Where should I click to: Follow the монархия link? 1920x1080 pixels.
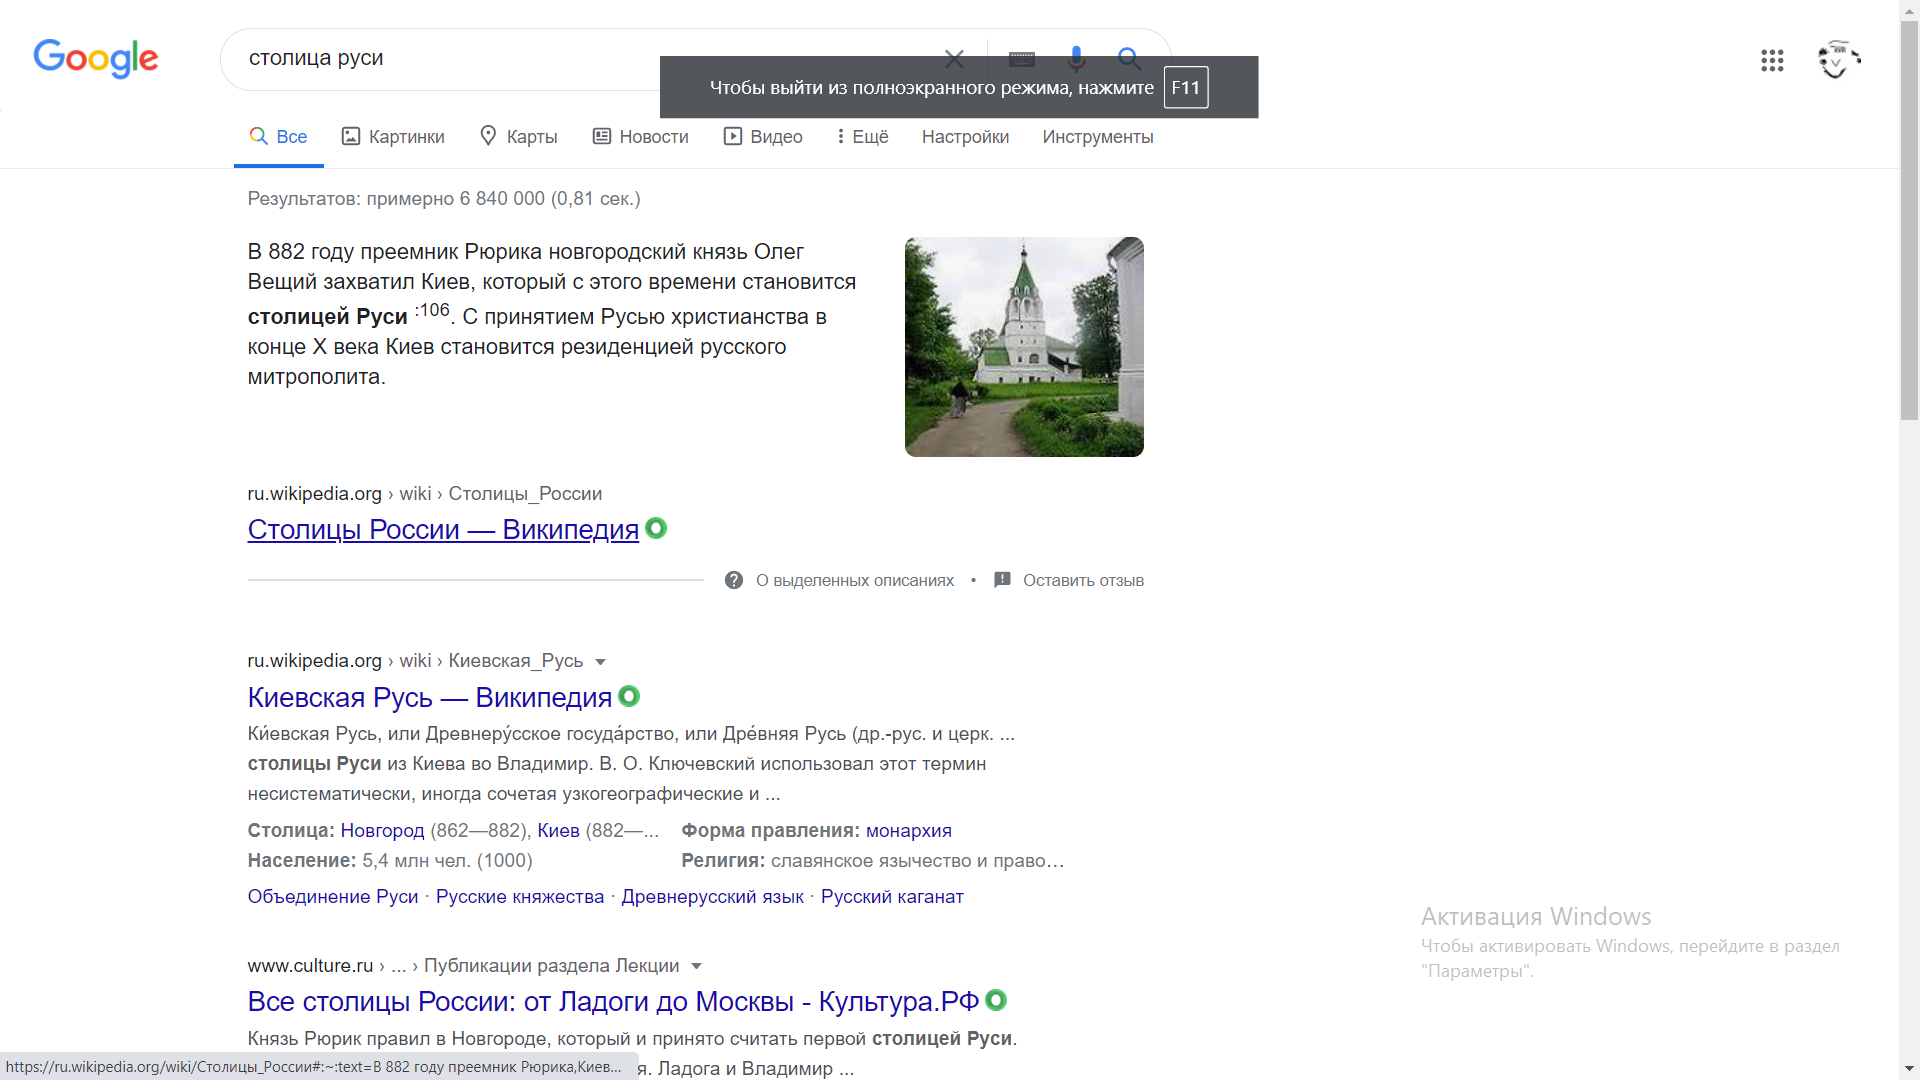pyautogui.click(x=909, y=831)
